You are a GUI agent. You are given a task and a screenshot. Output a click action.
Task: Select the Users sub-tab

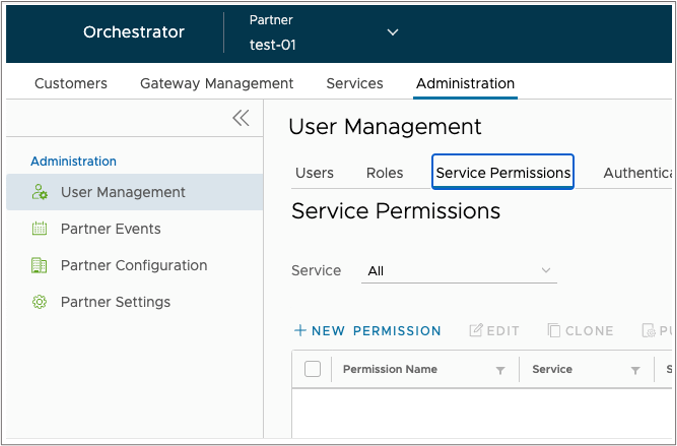point(314,173)
